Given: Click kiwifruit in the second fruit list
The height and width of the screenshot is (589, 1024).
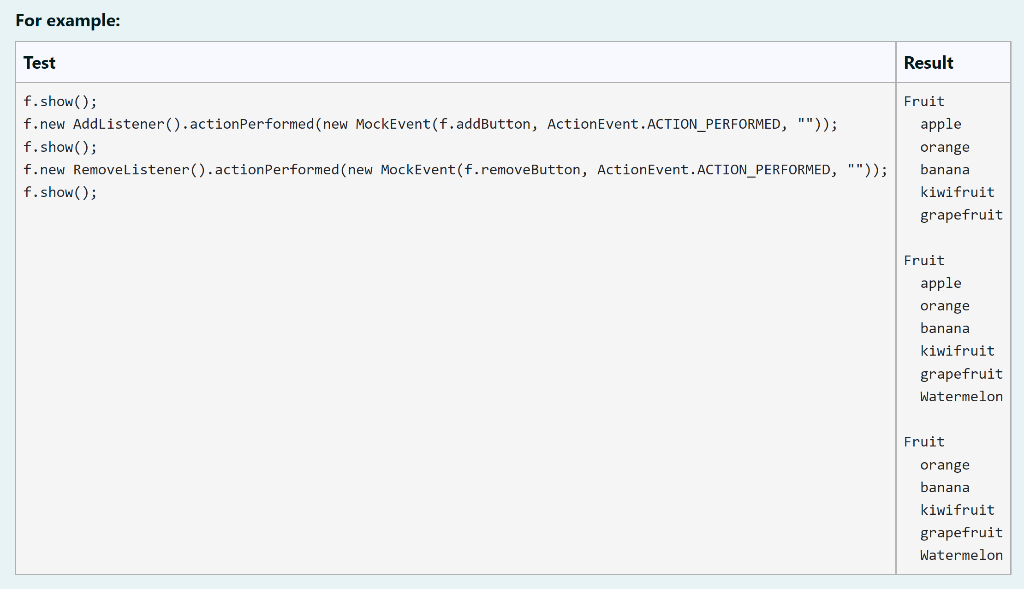Looking at the screenshot, I should tap(957, 350).
